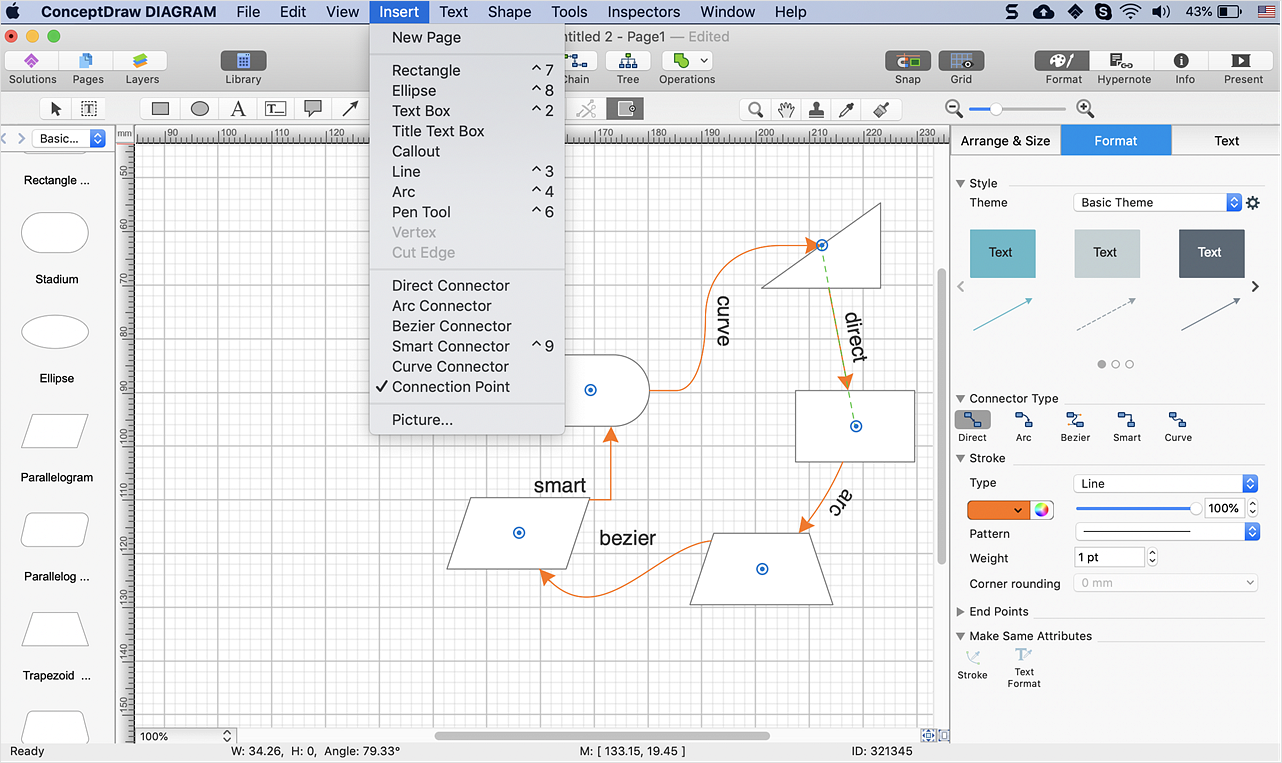Viewport: 1282px width, 763px height.
Task: Click the Weight input field
Action: click(1109, 558)
